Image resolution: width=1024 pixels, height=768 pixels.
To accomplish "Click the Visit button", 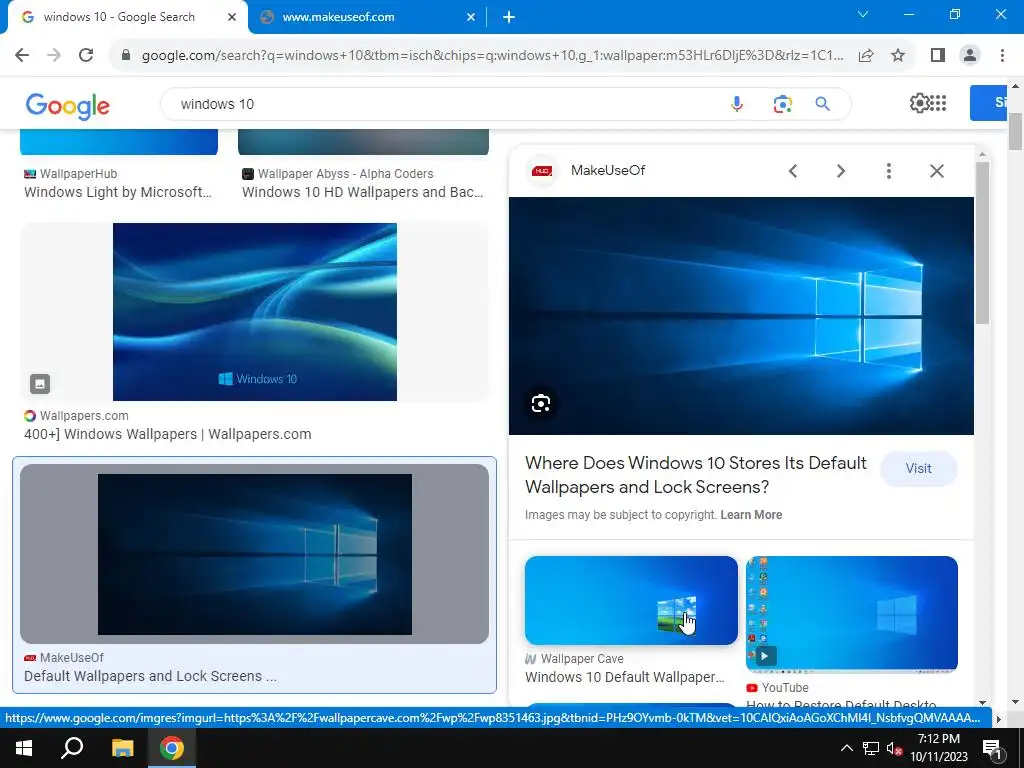I will pyautogui.click(x=918, y=468).
